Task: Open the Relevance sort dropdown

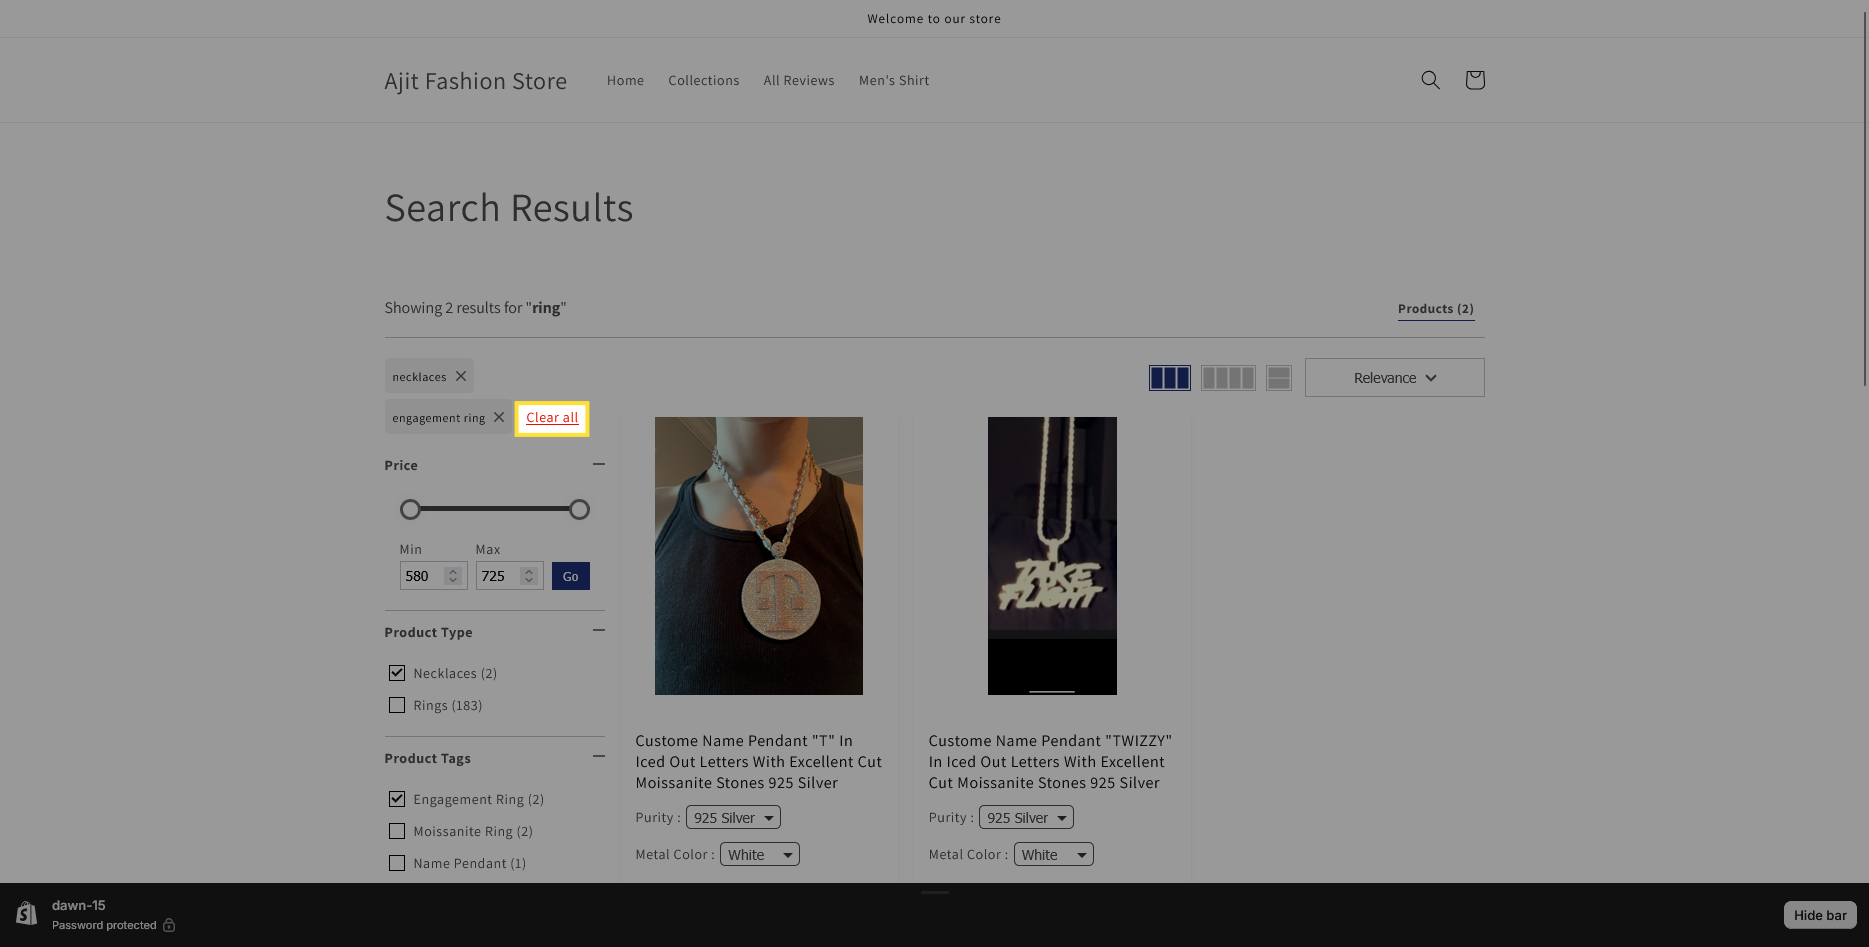Action: [x=1394, y=378]
